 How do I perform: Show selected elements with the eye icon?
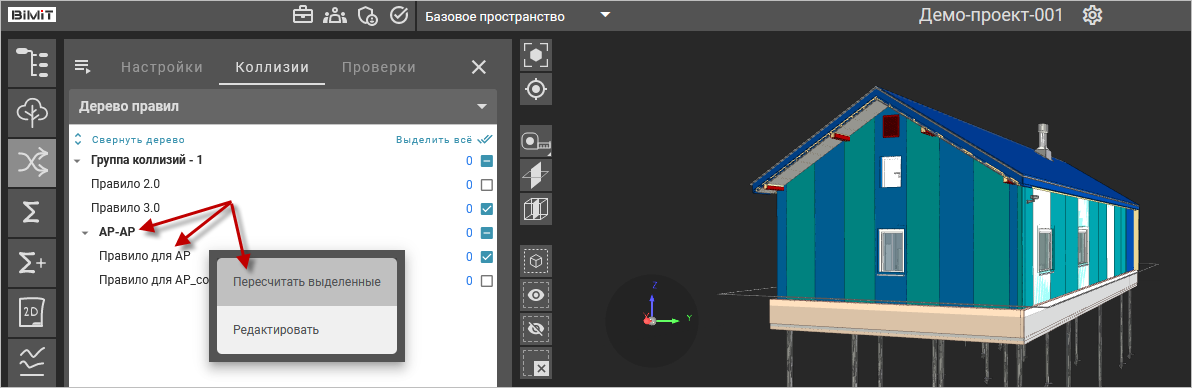[x=537, y=295]
